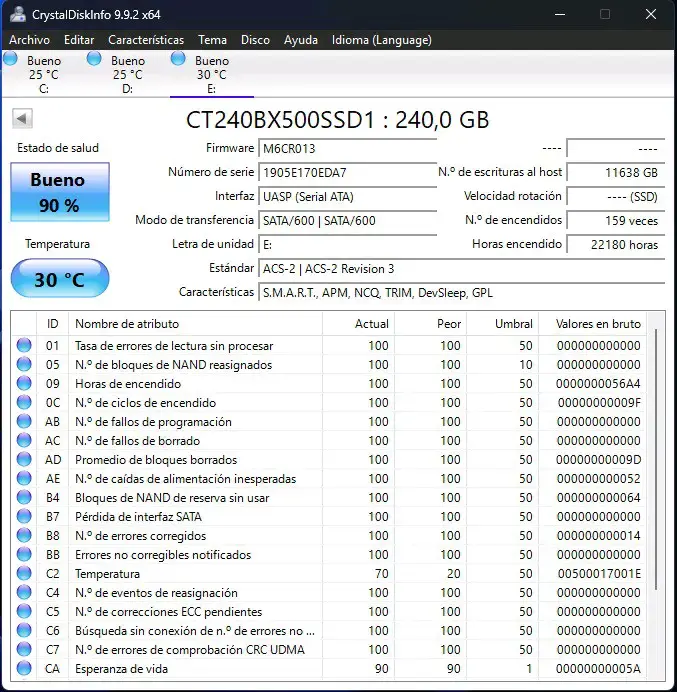Click status orb of attribute 01 row
The height and width of the screenshot is (692, 677).
tap(24, 345)
